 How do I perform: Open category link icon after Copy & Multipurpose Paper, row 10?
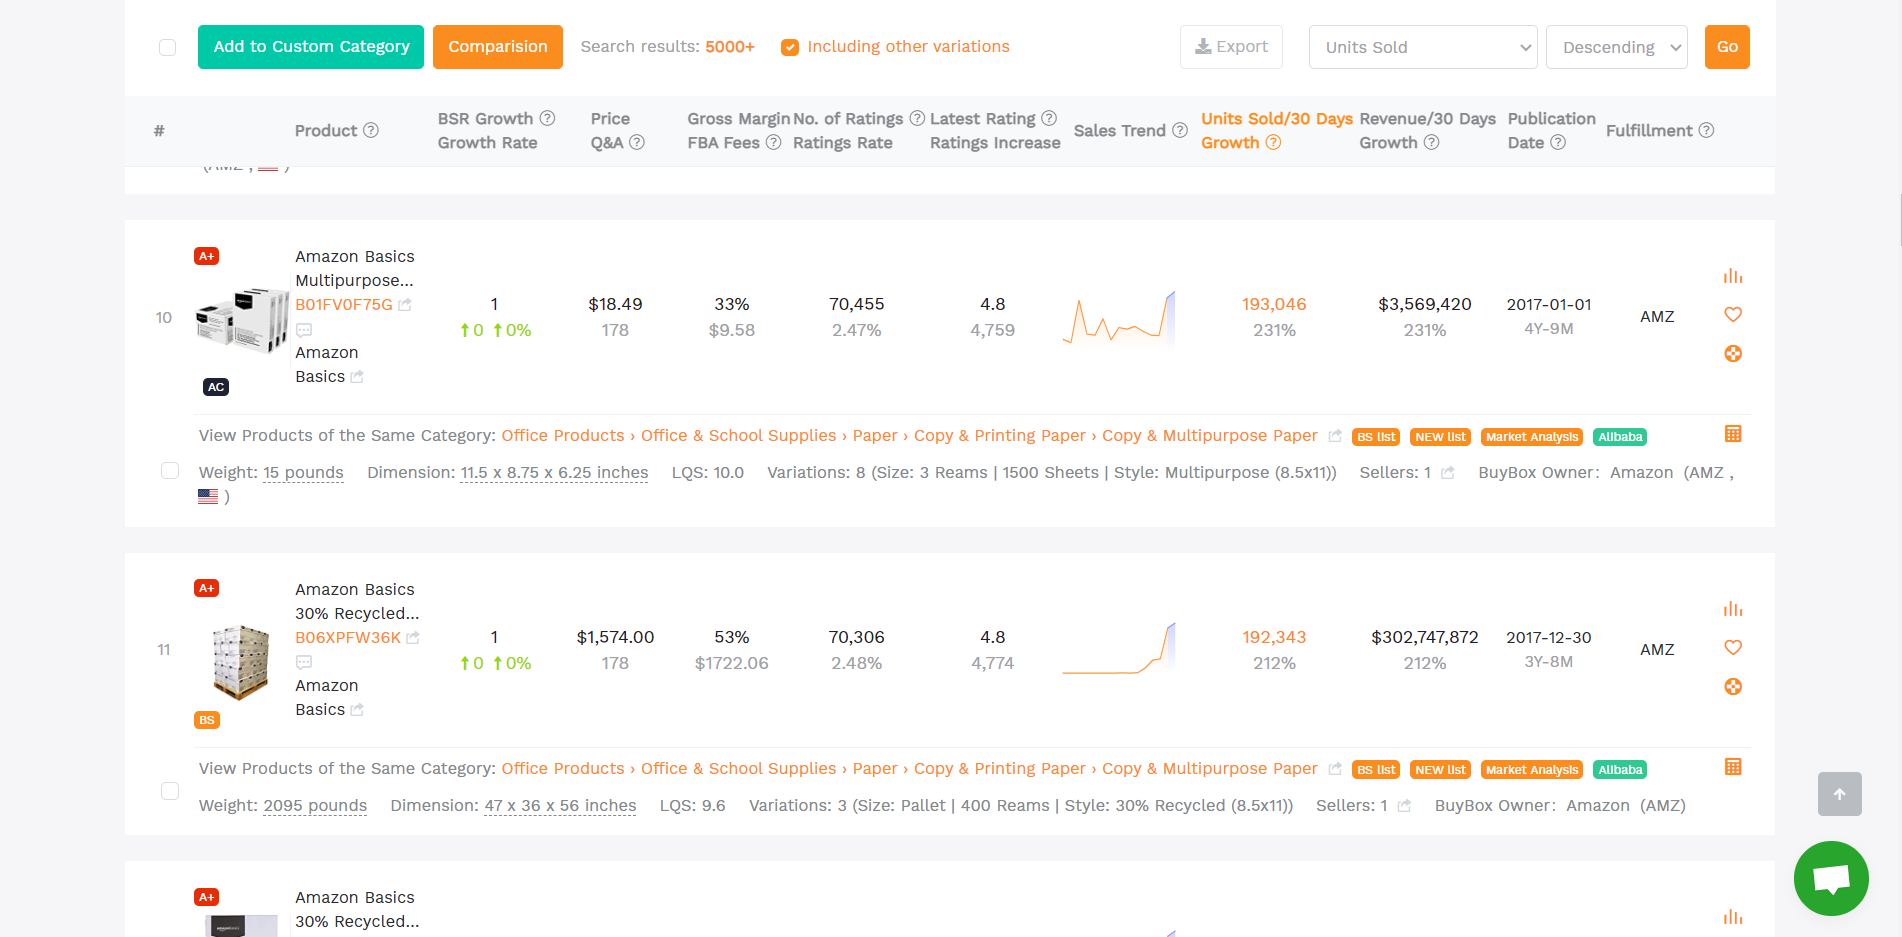(x=1335, y=436)
